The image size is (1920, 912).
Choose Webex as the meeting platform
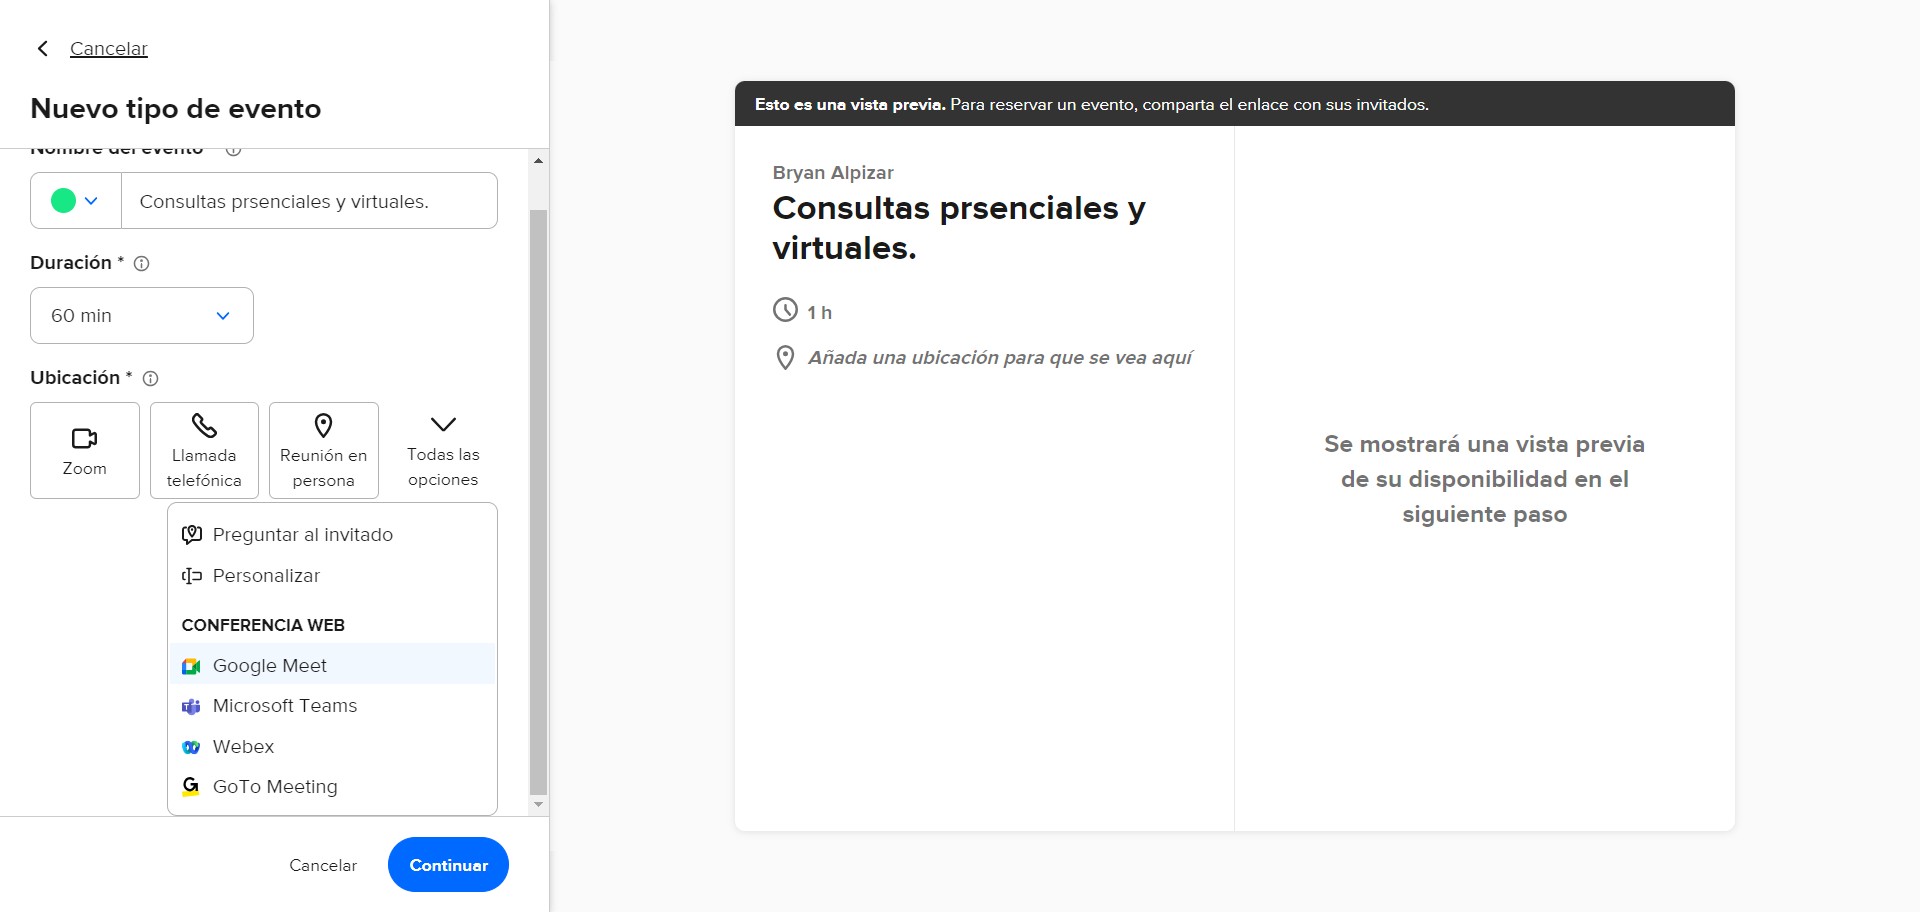click(x=243, y=746)
